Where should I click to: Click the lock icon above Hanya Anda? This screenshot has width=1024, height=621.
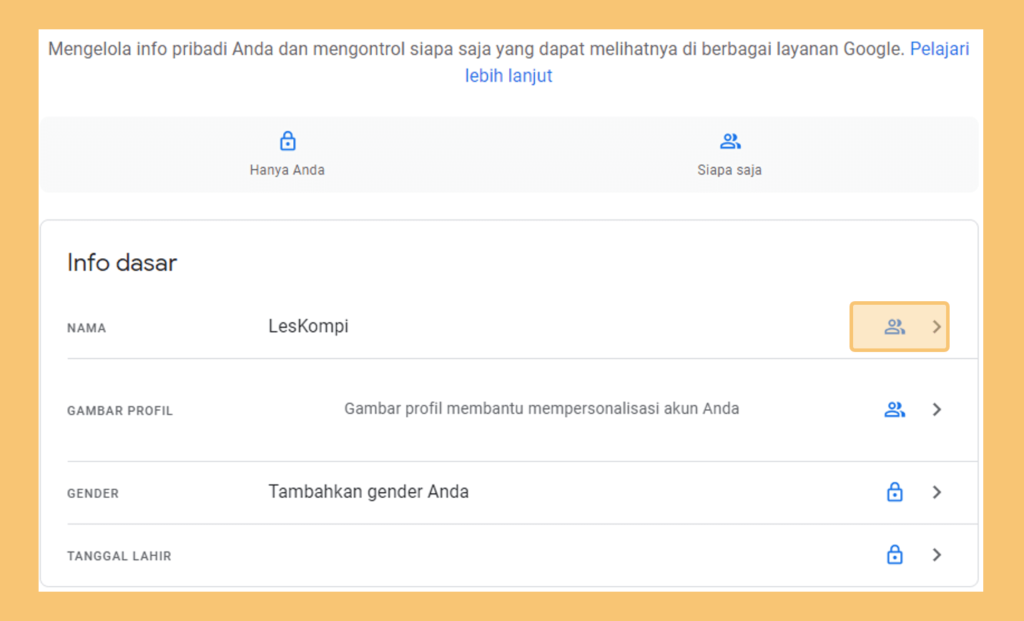[287, 140]
